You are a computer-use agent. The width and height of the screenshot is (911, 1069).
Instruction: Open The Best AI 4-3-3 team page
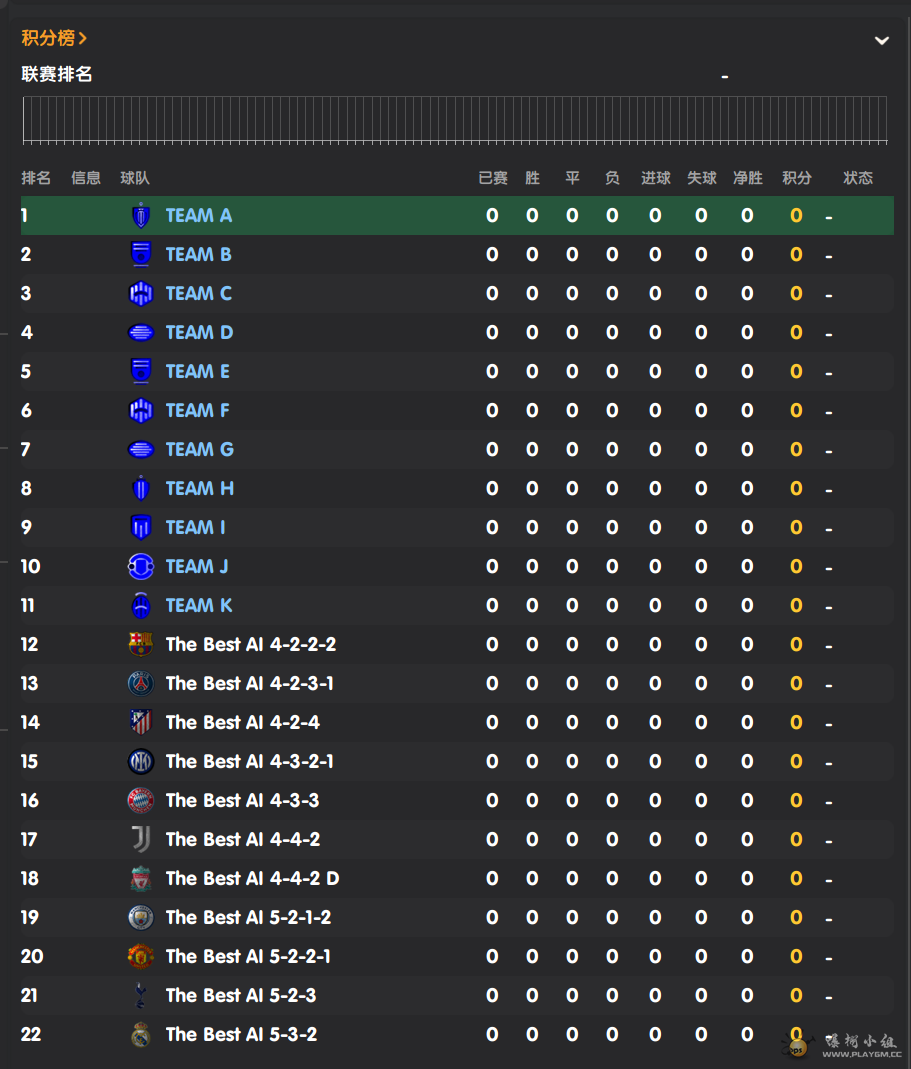click(x=242, y=800)
